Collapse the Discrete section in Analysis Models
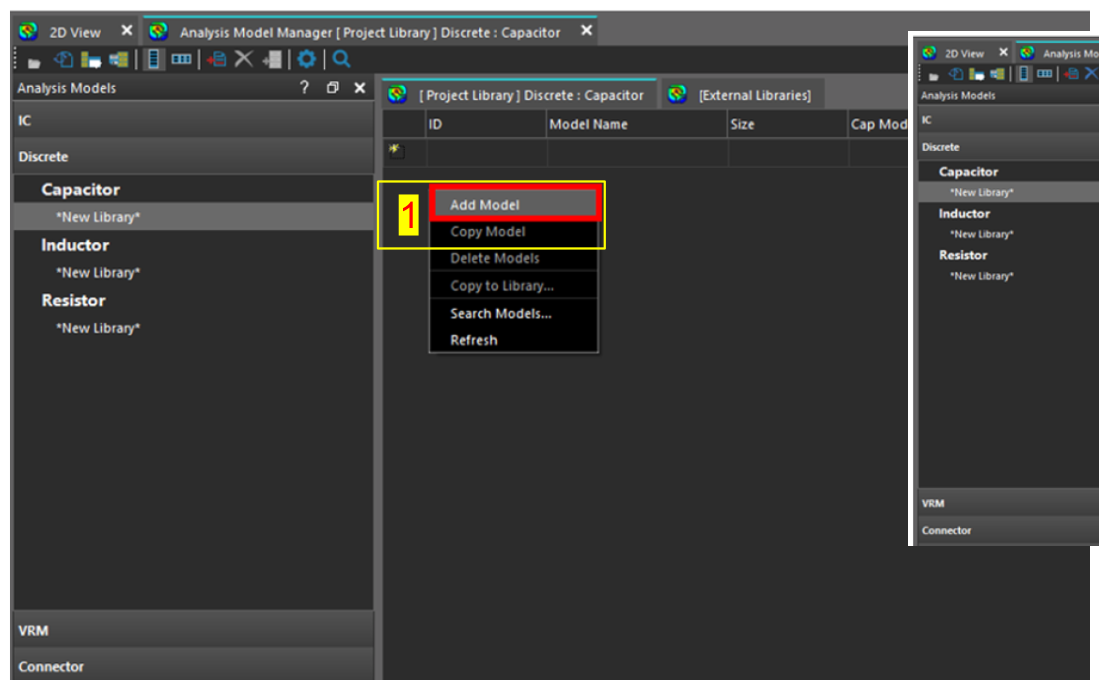Viewport: 1099px width, 689px height. coord(193,156)
